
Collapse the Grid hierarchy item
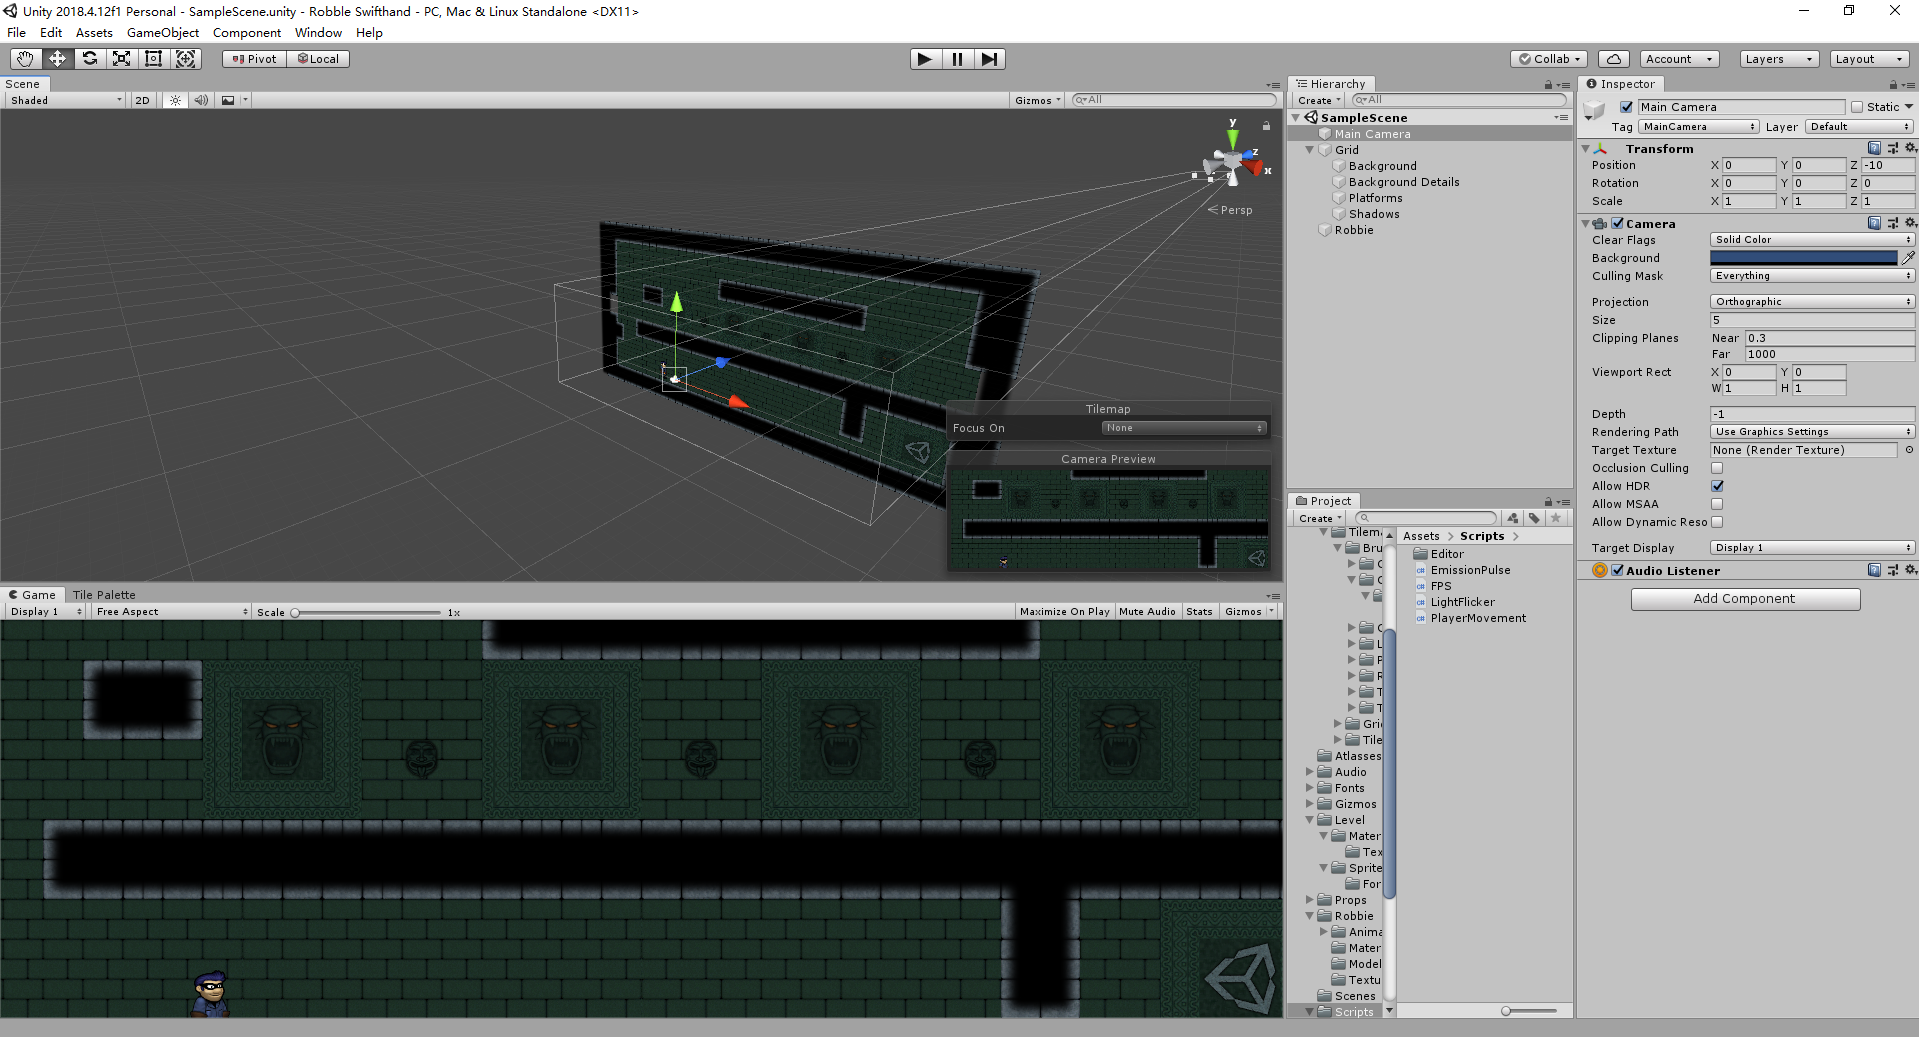click(1310, 150)
